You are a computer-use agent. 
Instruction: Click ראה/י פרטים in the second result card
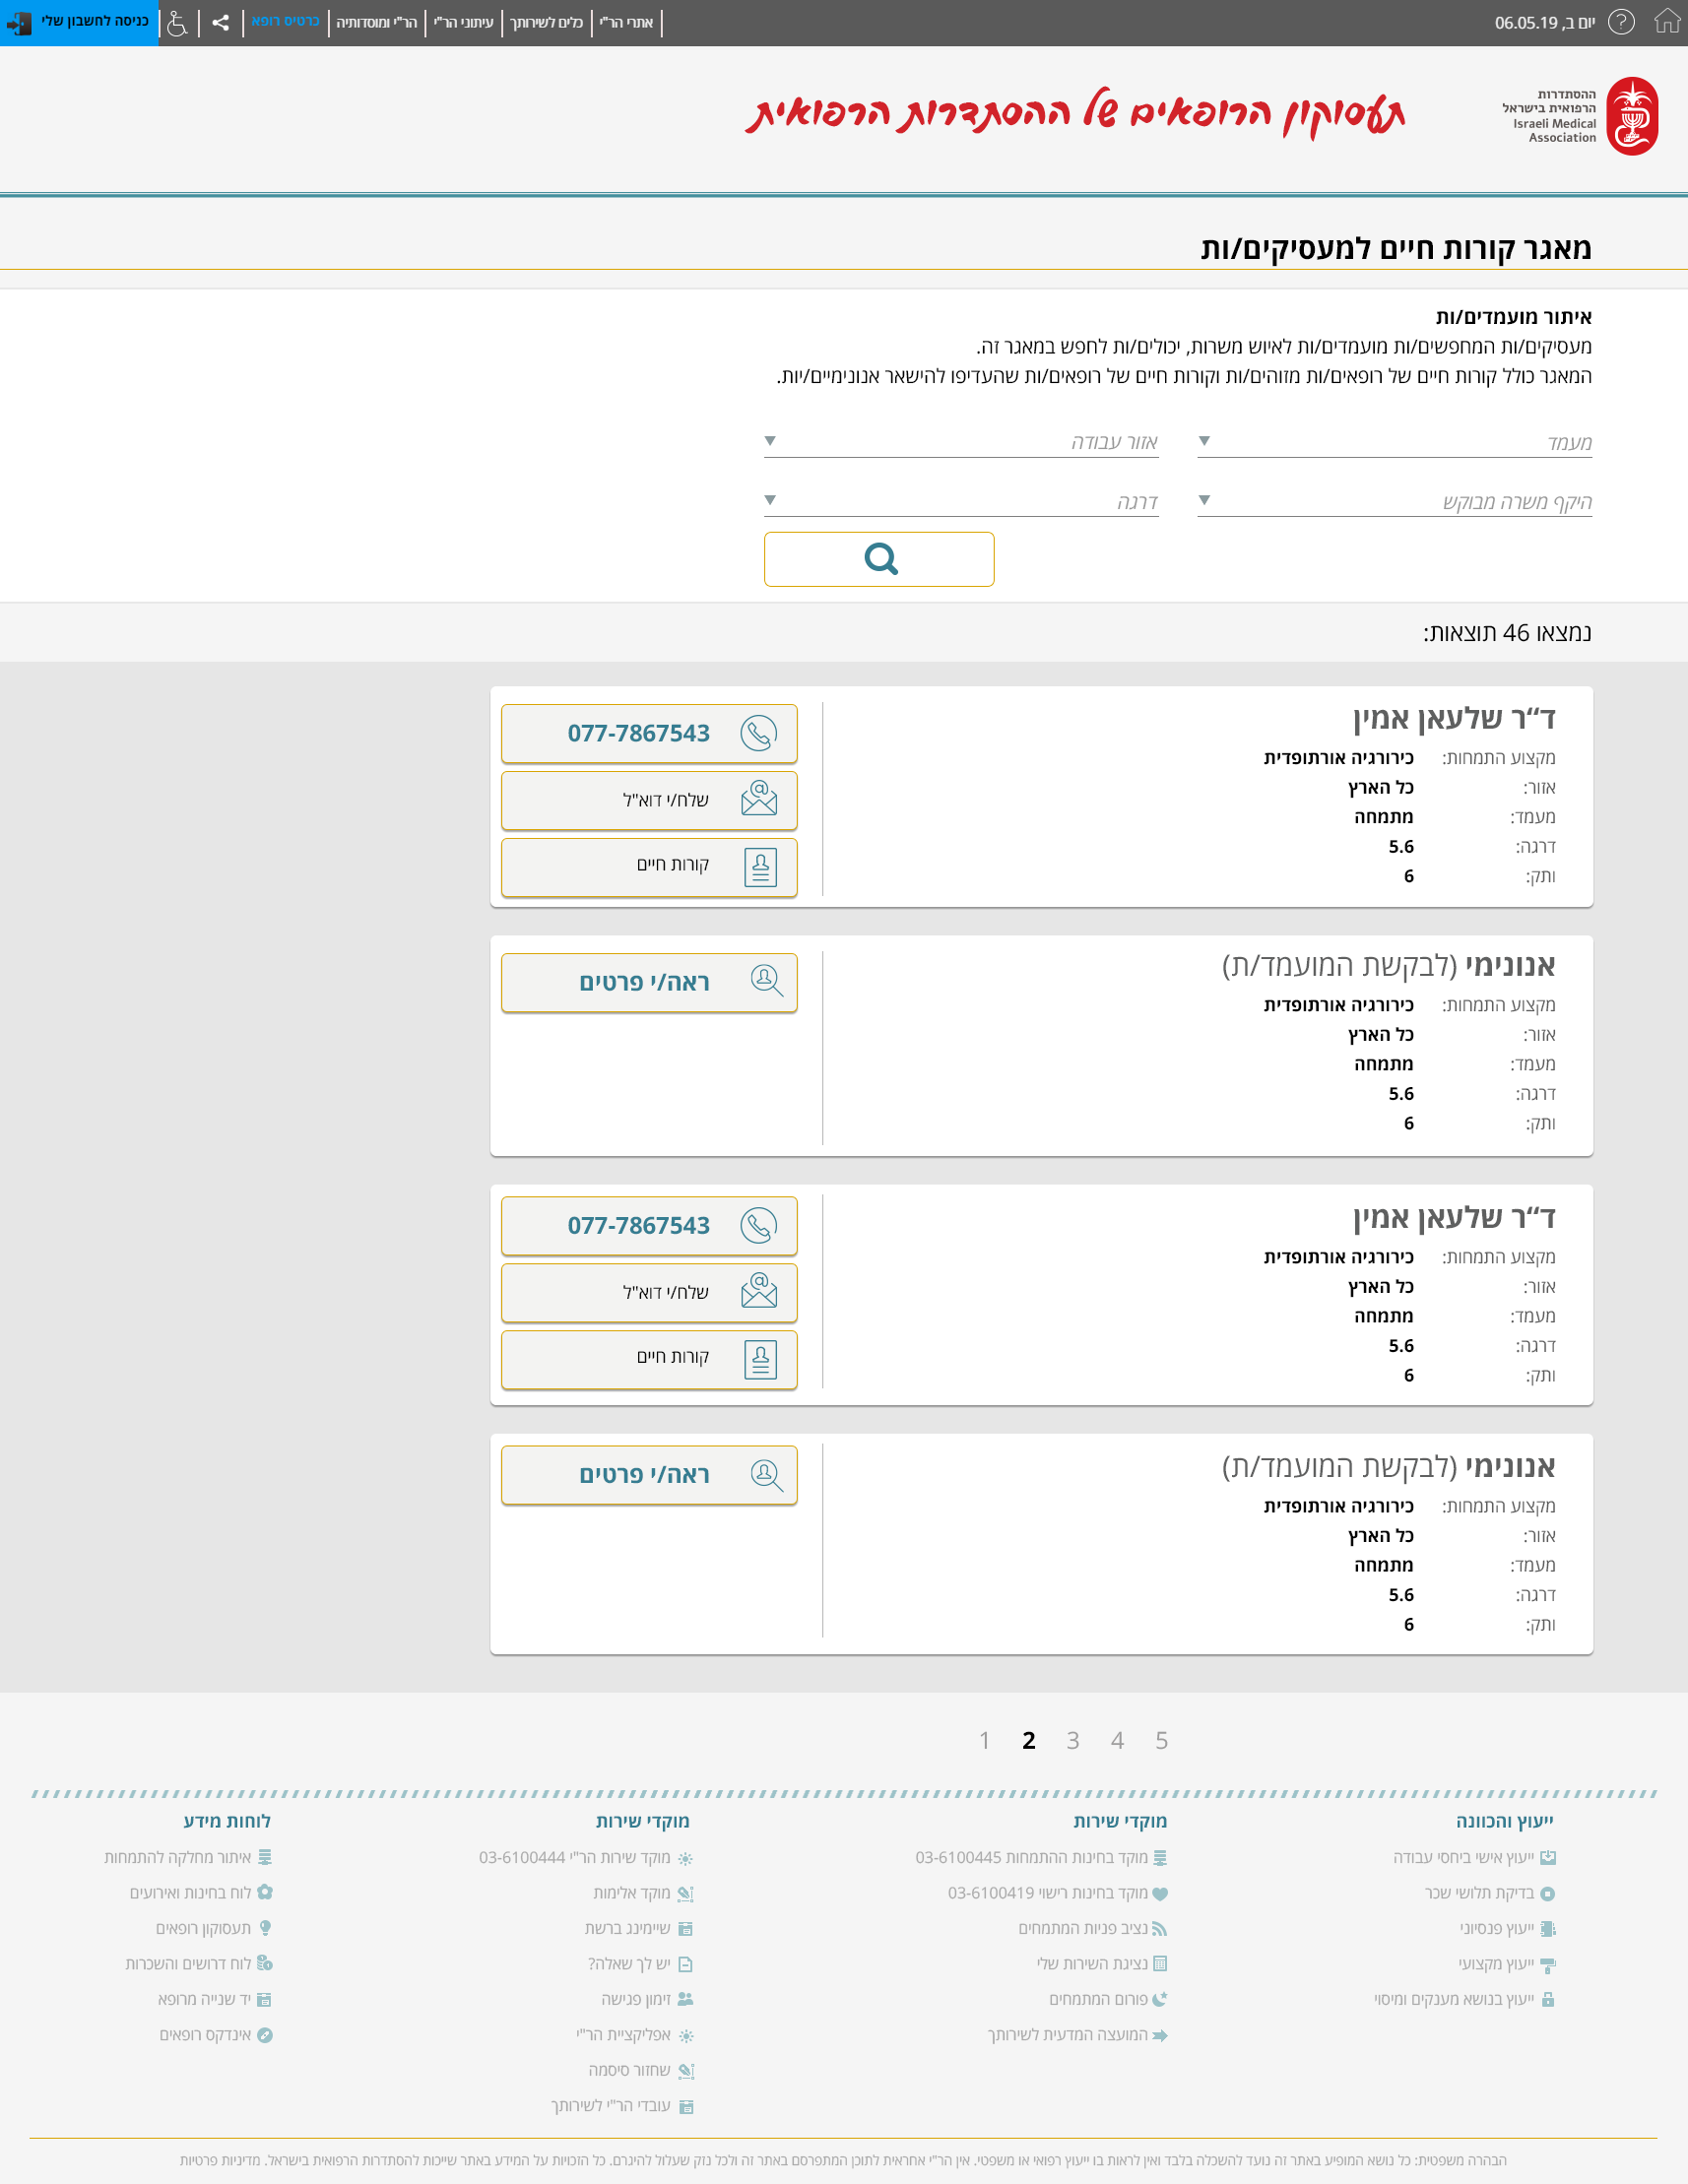[649, 982]
